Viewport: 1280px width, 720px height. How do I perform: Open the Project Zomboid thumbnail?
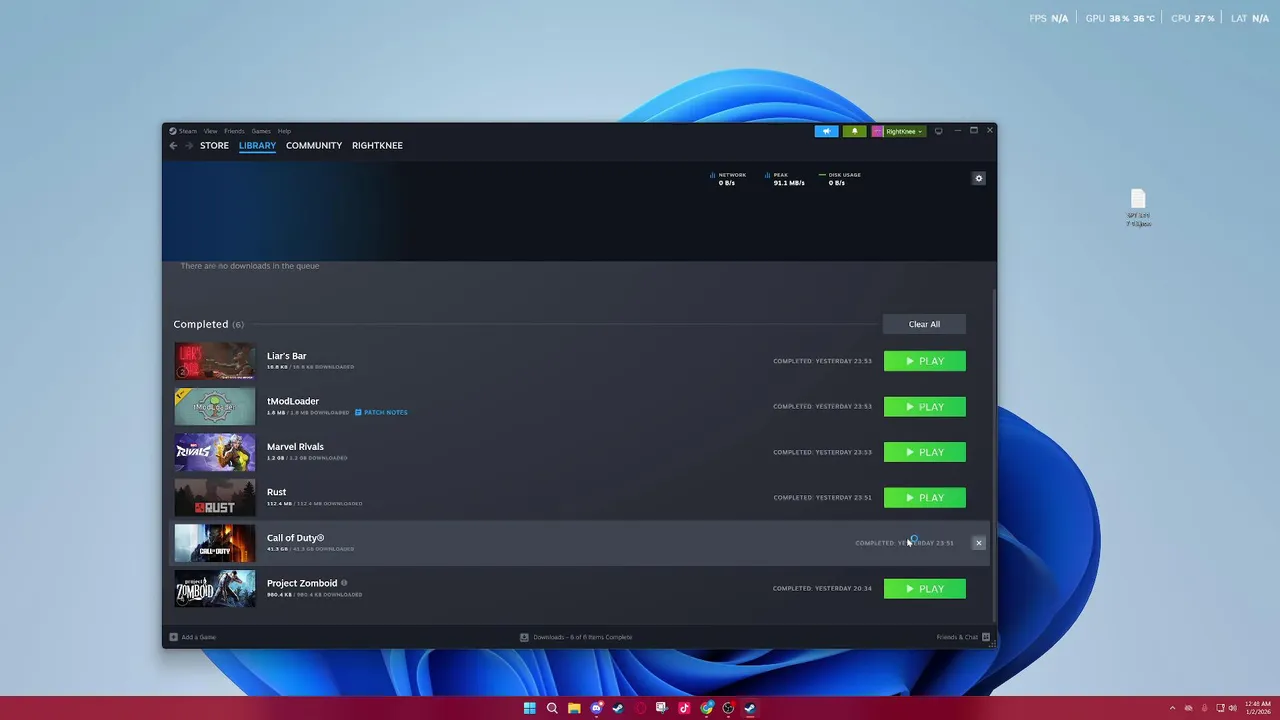215,589
